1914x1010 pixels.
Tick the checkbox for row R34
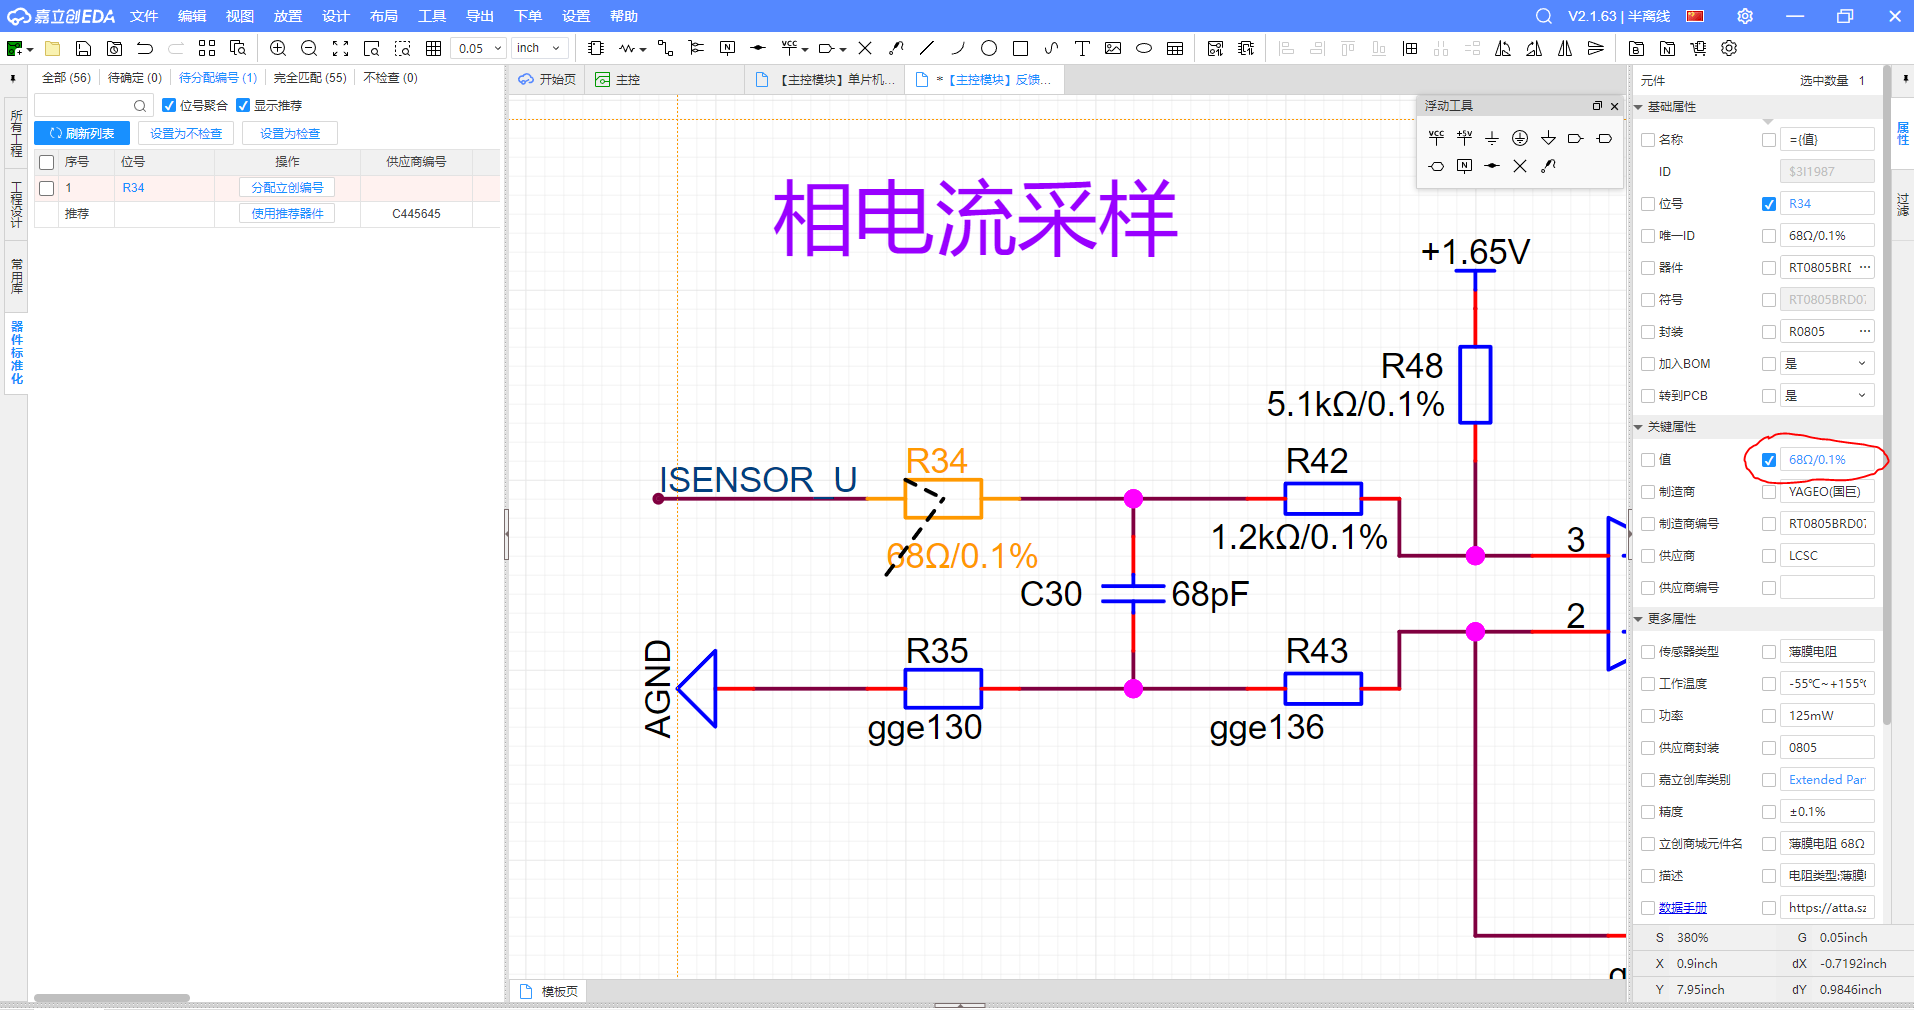click(x=46, y=188)
